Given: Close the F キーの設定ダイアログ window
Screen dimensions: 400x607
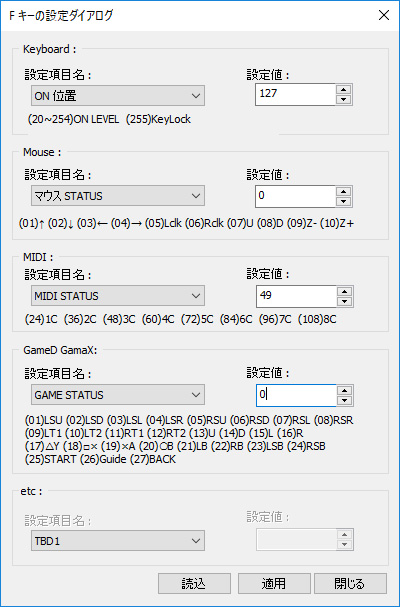Looking at the screenshot, I should [x=384, y=15].
